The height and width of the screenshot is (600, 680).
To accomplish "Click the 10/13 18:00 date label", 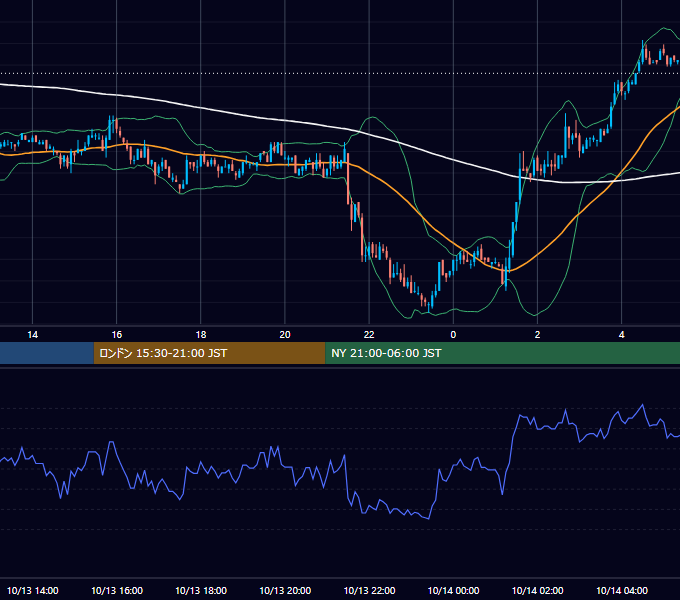I will point(201,590).
